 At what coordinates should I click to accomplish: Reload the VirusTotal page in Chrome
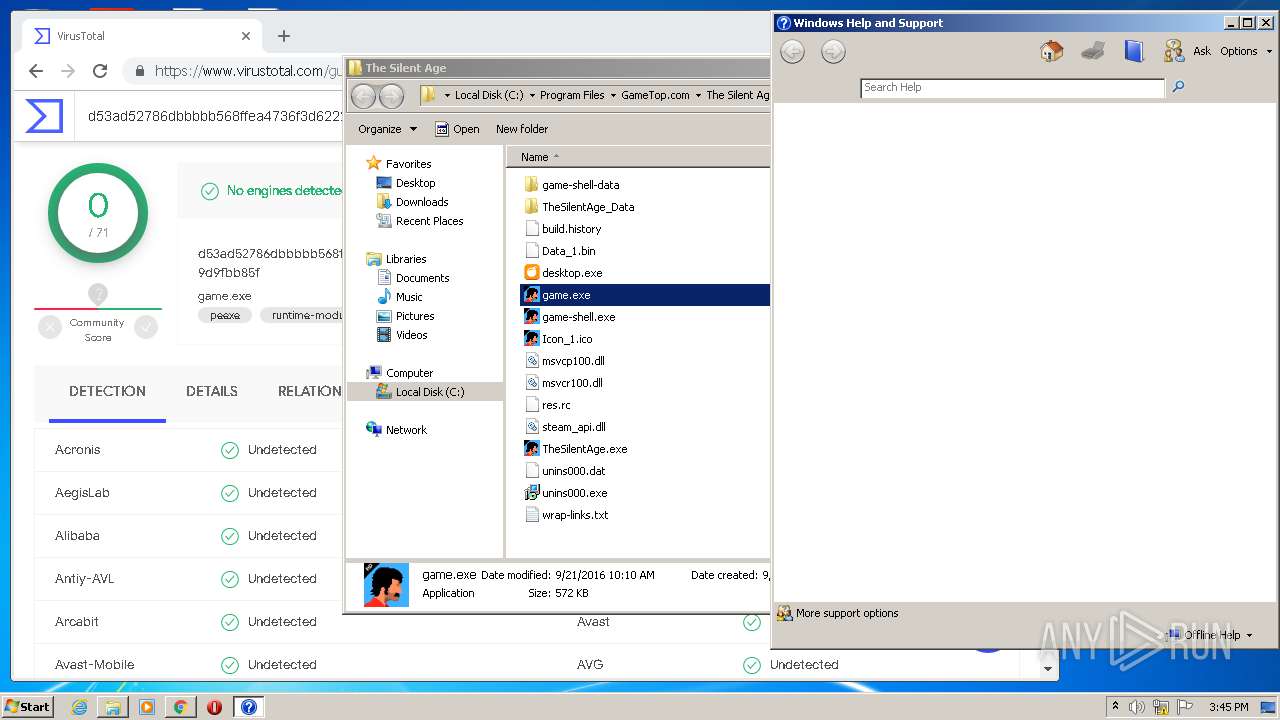click(x=100, y=71)
